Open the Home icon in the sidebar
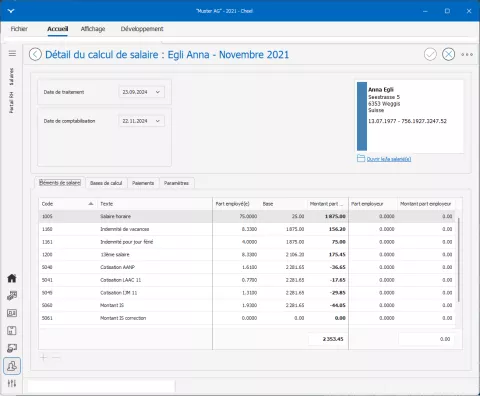The width and height of the screenshot is (480, 396). 12,278
